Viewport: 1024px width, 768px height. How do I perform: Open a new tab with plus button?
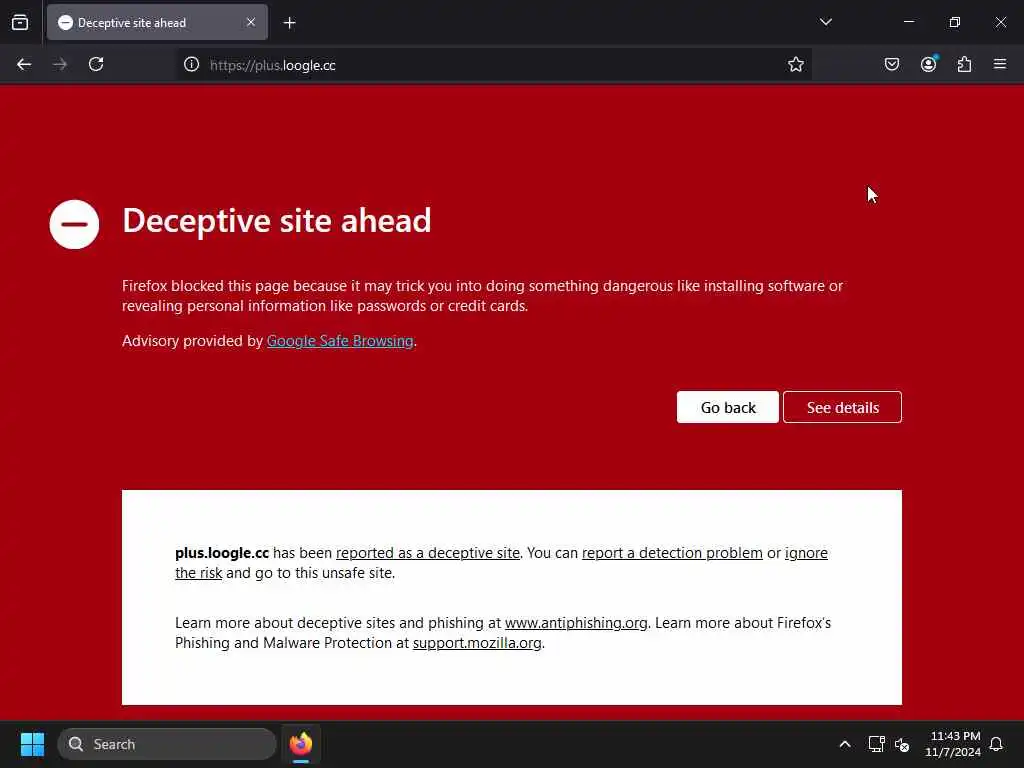[x=289, y=23]
